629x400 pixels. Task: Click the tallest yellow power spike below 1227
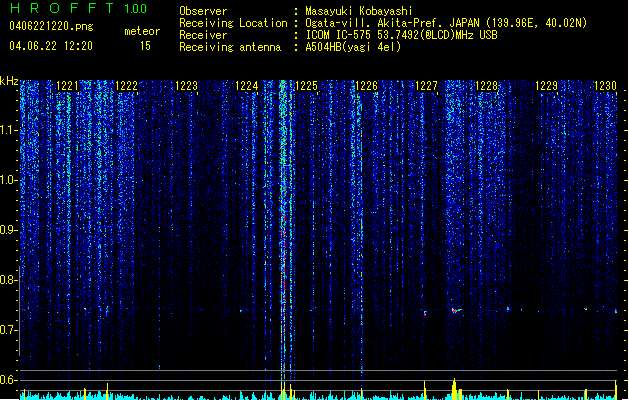[x=454, y=389]
